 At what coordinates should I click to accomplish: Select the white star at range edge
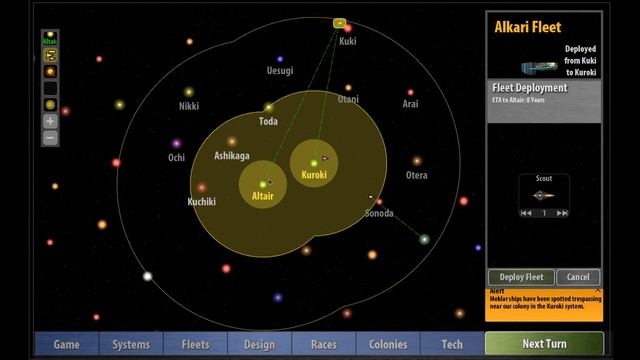(x=148, y=276)
